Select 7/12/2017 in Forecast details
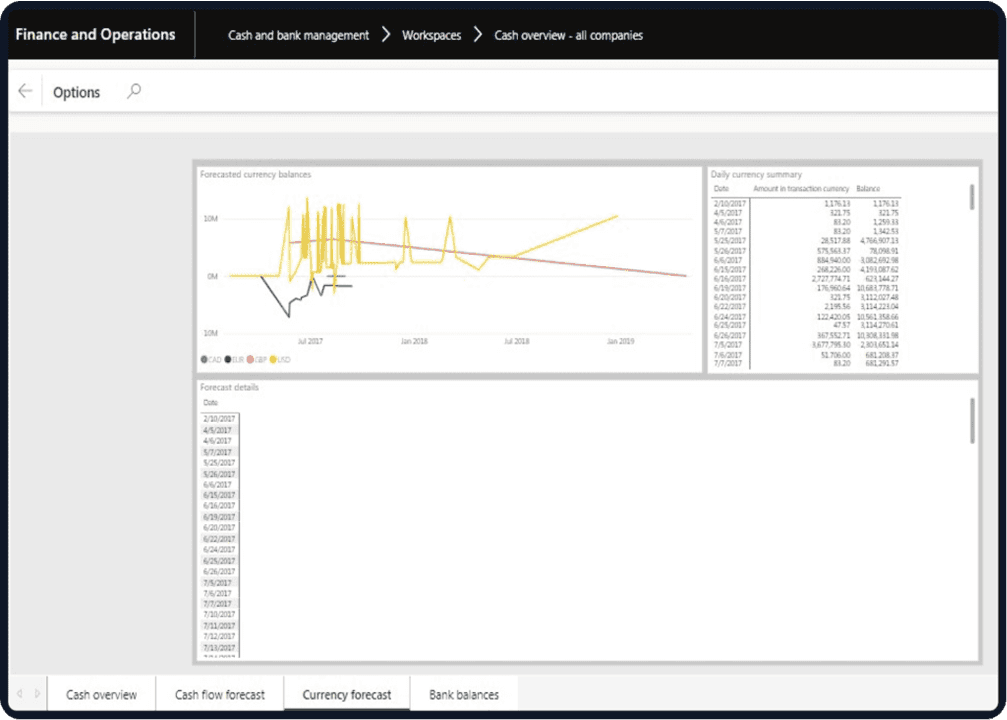The width and height of the screenshot is (1007, 720). tap(219, 637)
